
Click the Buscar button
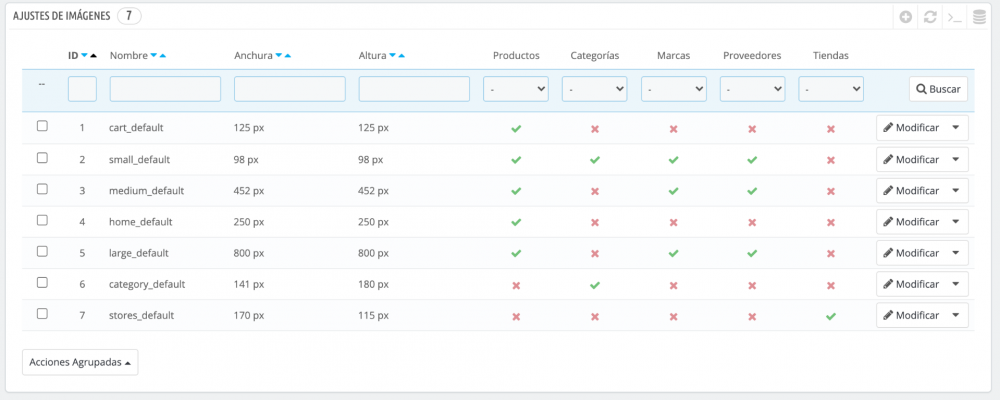(938, 89)
